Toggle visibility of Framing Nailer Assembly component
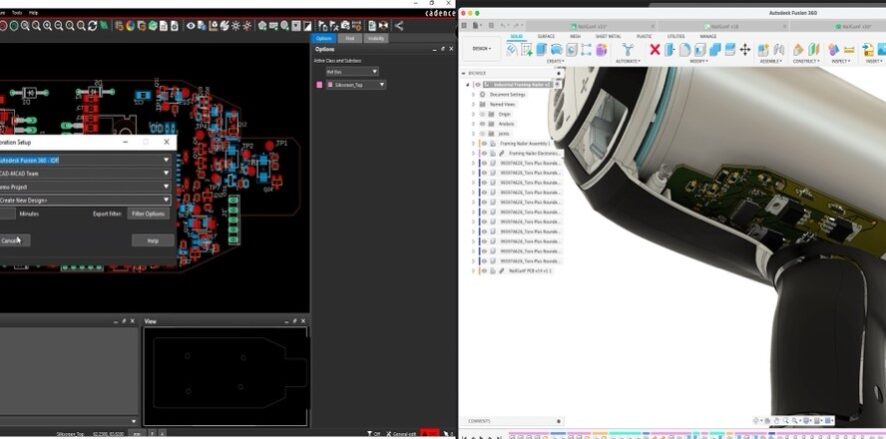 coord(484,144)
